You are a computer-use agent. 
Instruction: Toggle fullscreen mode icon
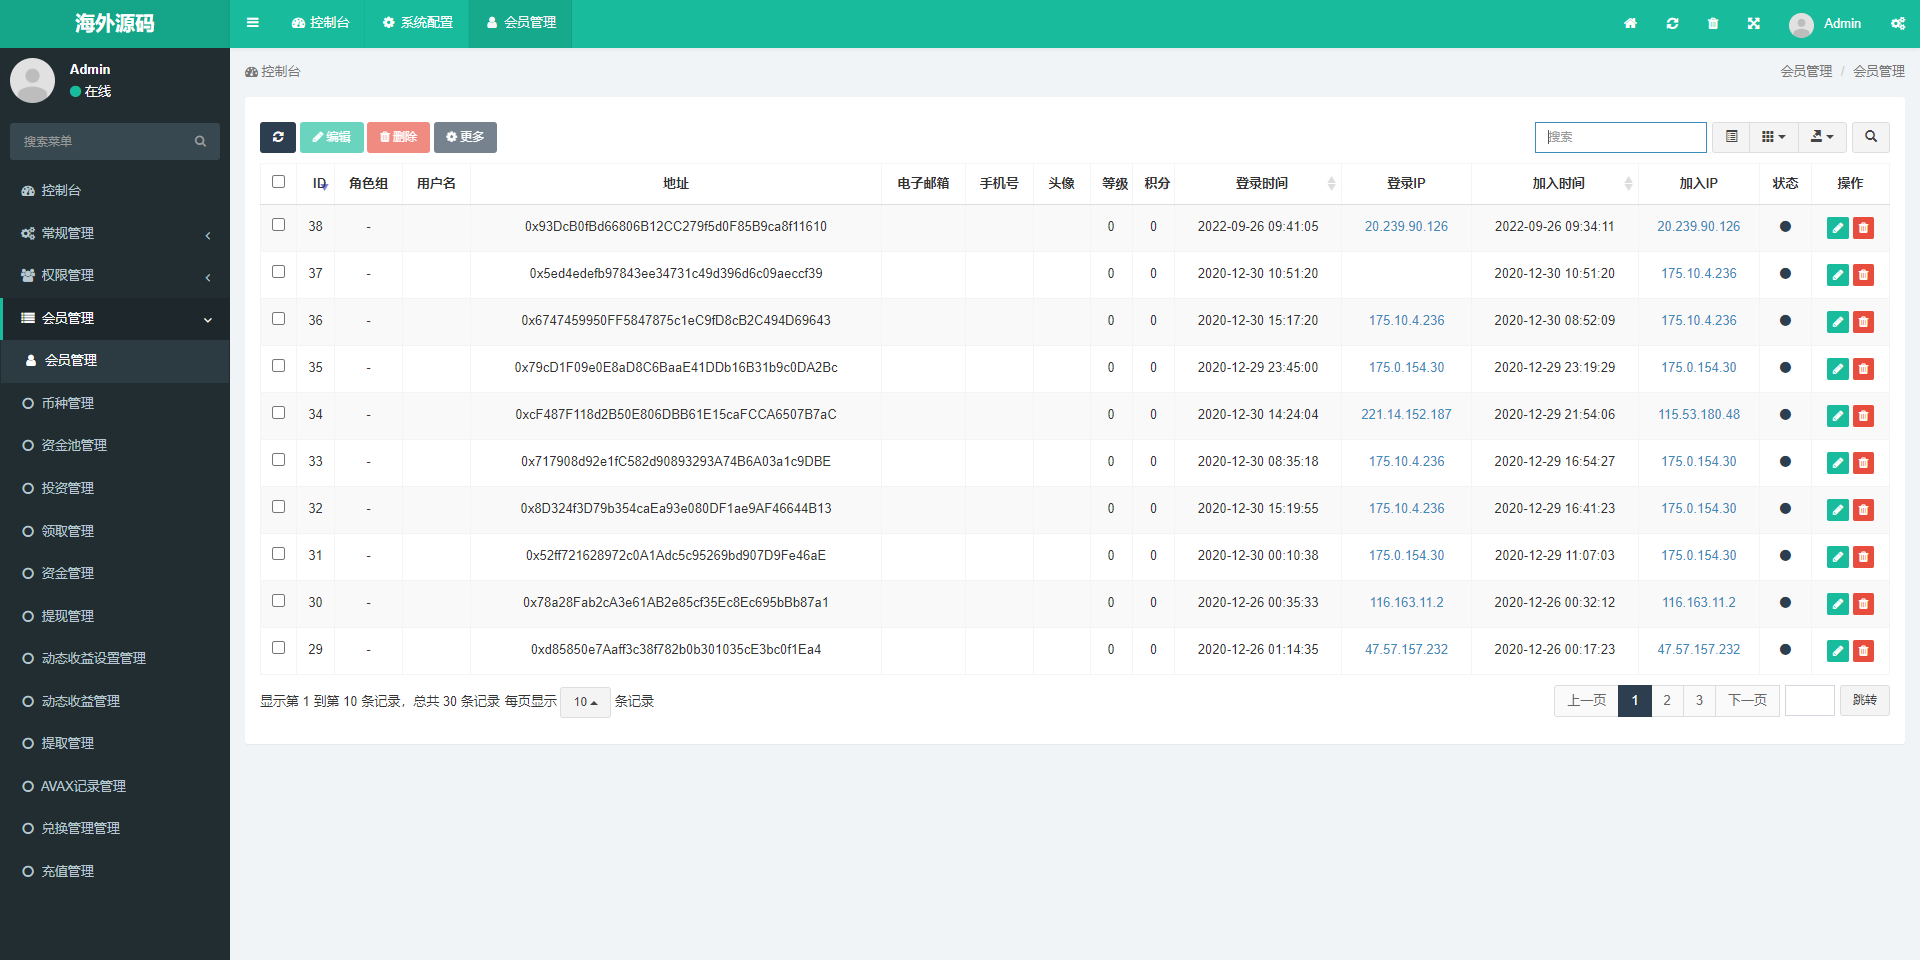(1754, 23)
